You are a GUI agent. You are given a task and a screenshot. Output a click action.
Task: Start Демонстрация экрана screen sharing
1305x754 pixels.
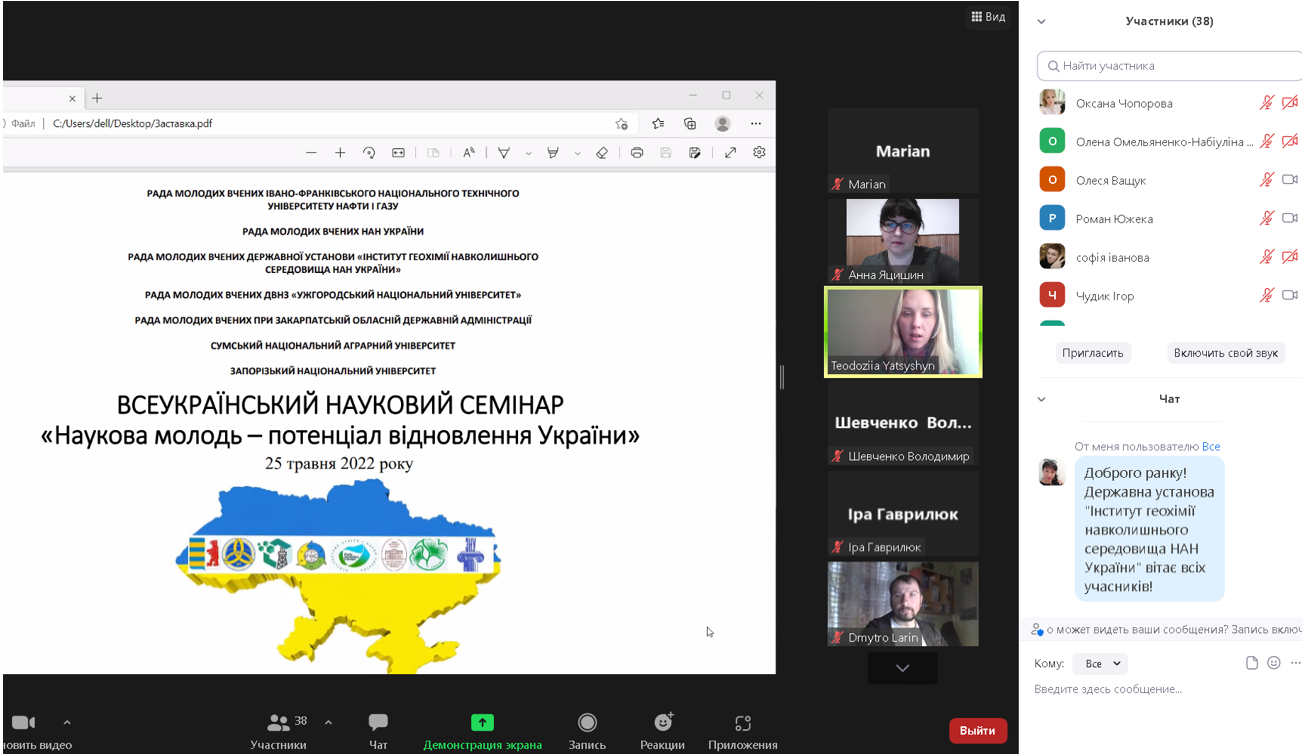pos(482,729)
